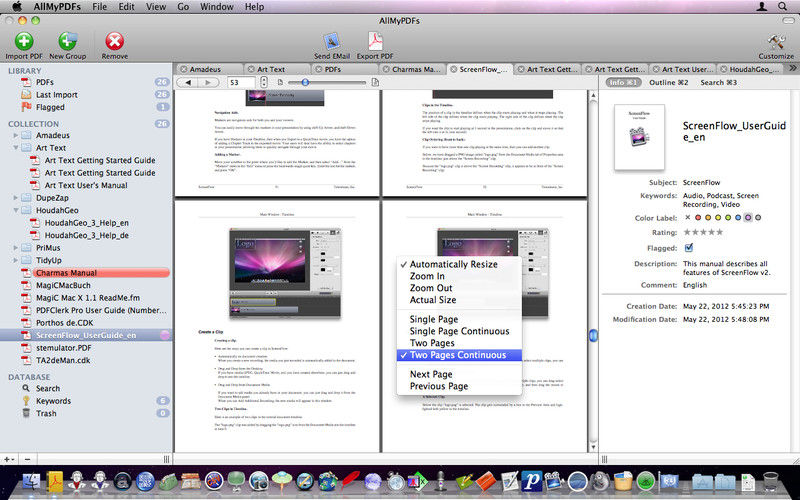Click the page number field showing 53

[x=241, y=82]
